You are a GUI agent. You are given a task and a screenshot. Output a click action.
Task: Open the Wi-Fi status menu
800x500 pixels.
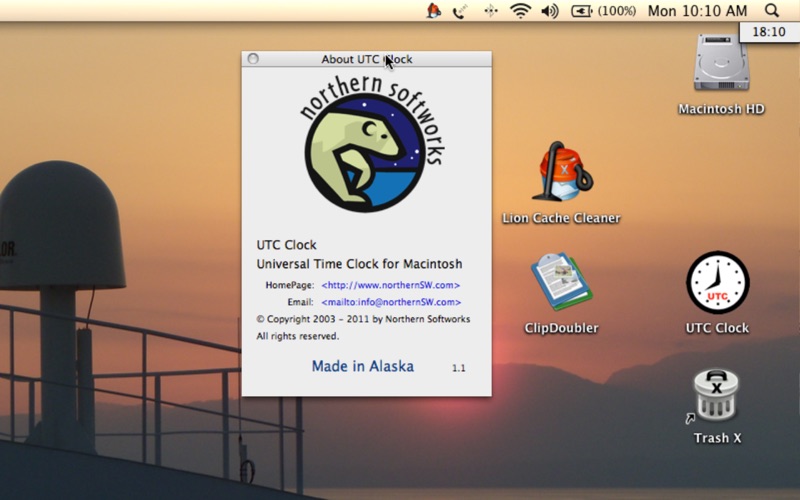520,10
